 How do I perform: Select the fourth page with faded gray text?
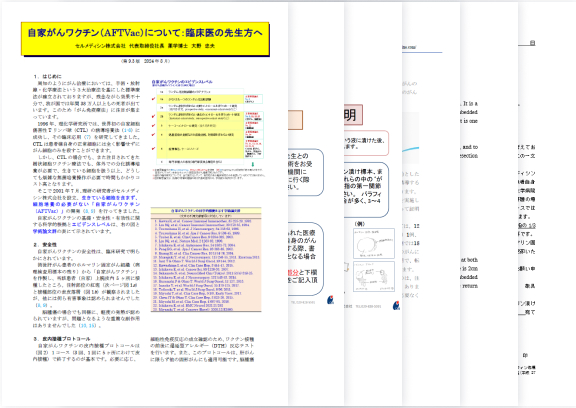click(431, 204)
